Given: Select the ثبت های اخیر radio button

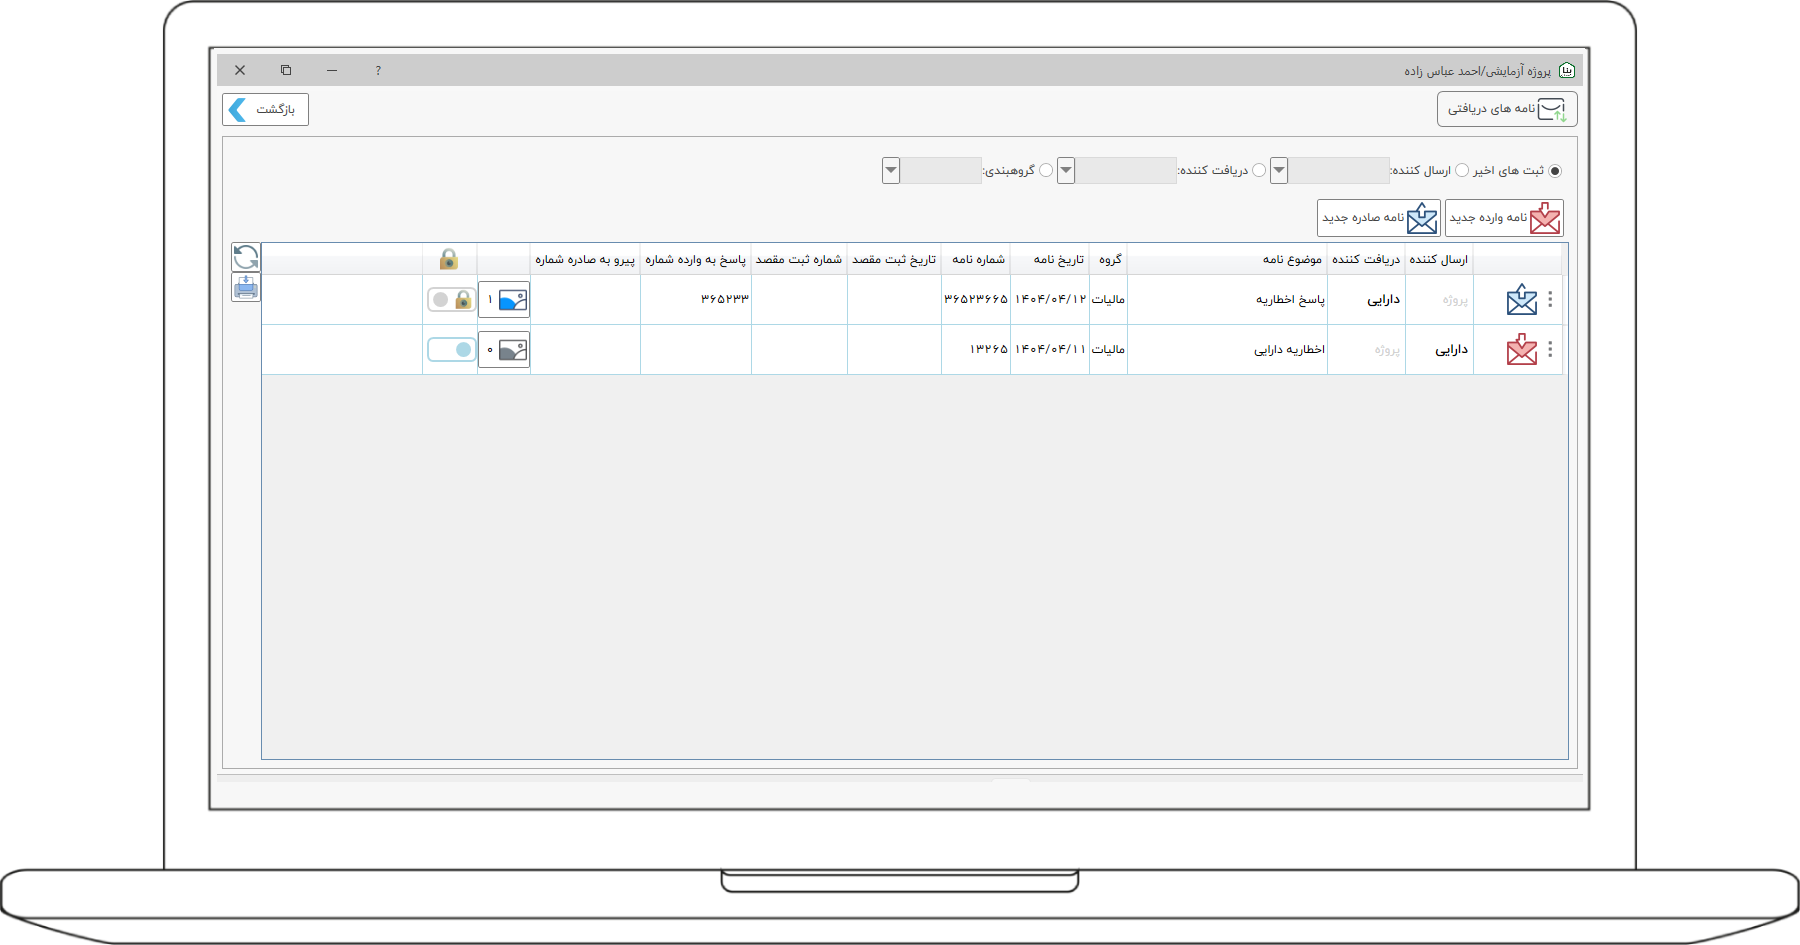Looking at the screenshot, I should pos(1554,171).
